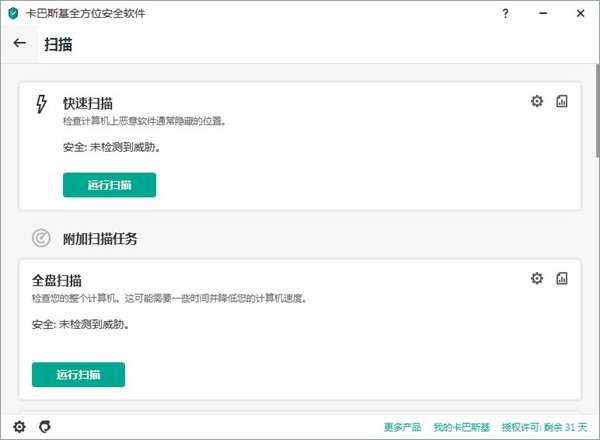Screen dimensions: 600x440
Task: Click the 全盘扫描 heading
Action: 57,280
